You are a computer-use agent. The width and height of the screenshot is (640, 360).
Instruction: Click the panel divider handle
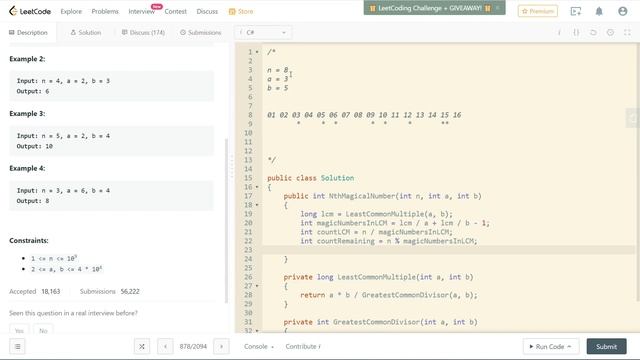(232, 167)
